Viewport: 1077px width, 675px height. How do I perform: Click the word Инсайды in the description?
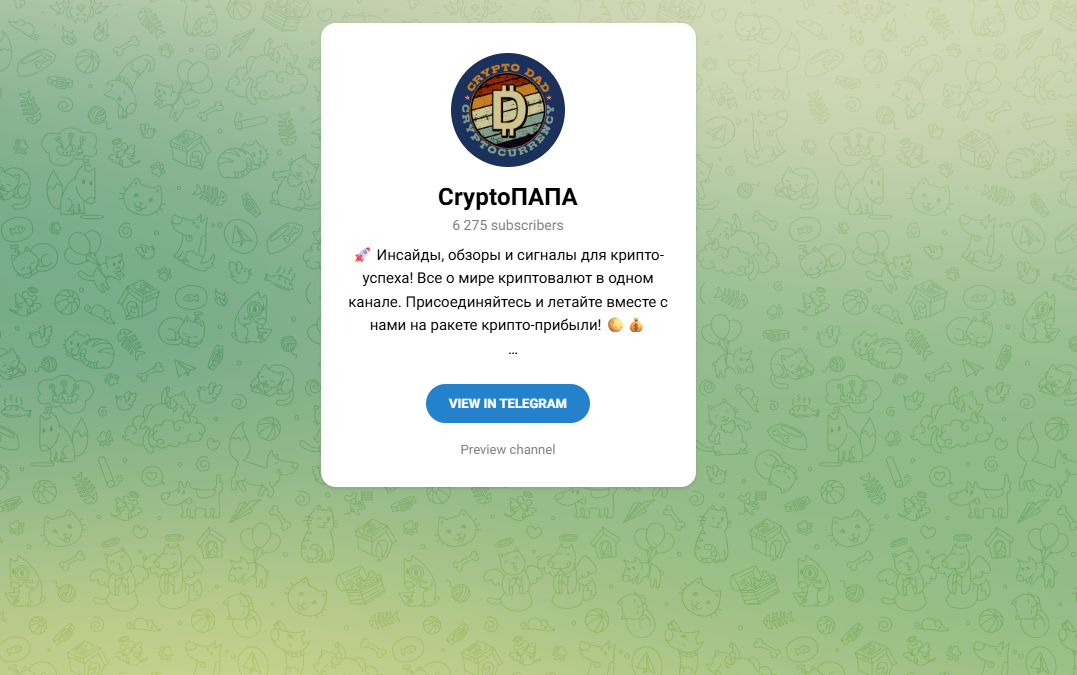(x=410, y=255)
